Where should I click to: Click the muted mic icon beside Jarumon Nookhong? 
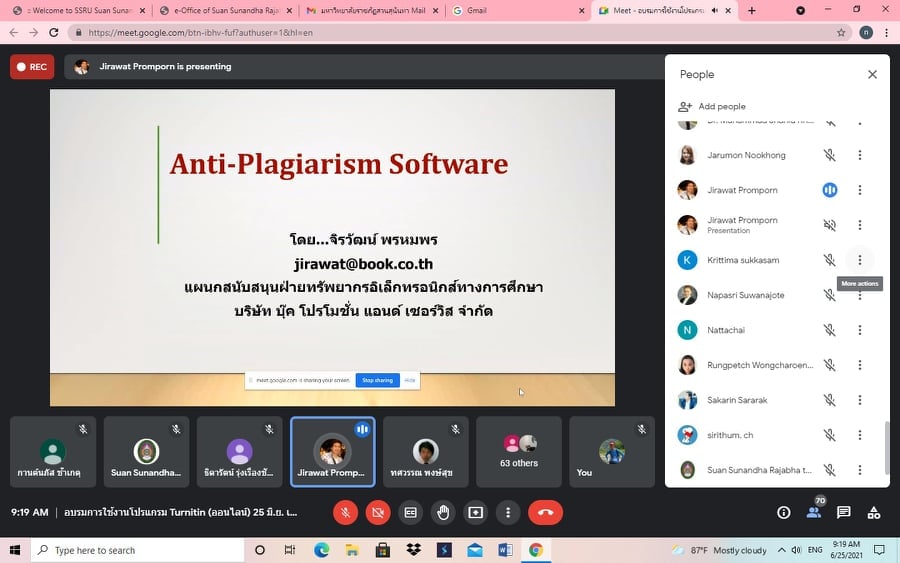[829, 156]
